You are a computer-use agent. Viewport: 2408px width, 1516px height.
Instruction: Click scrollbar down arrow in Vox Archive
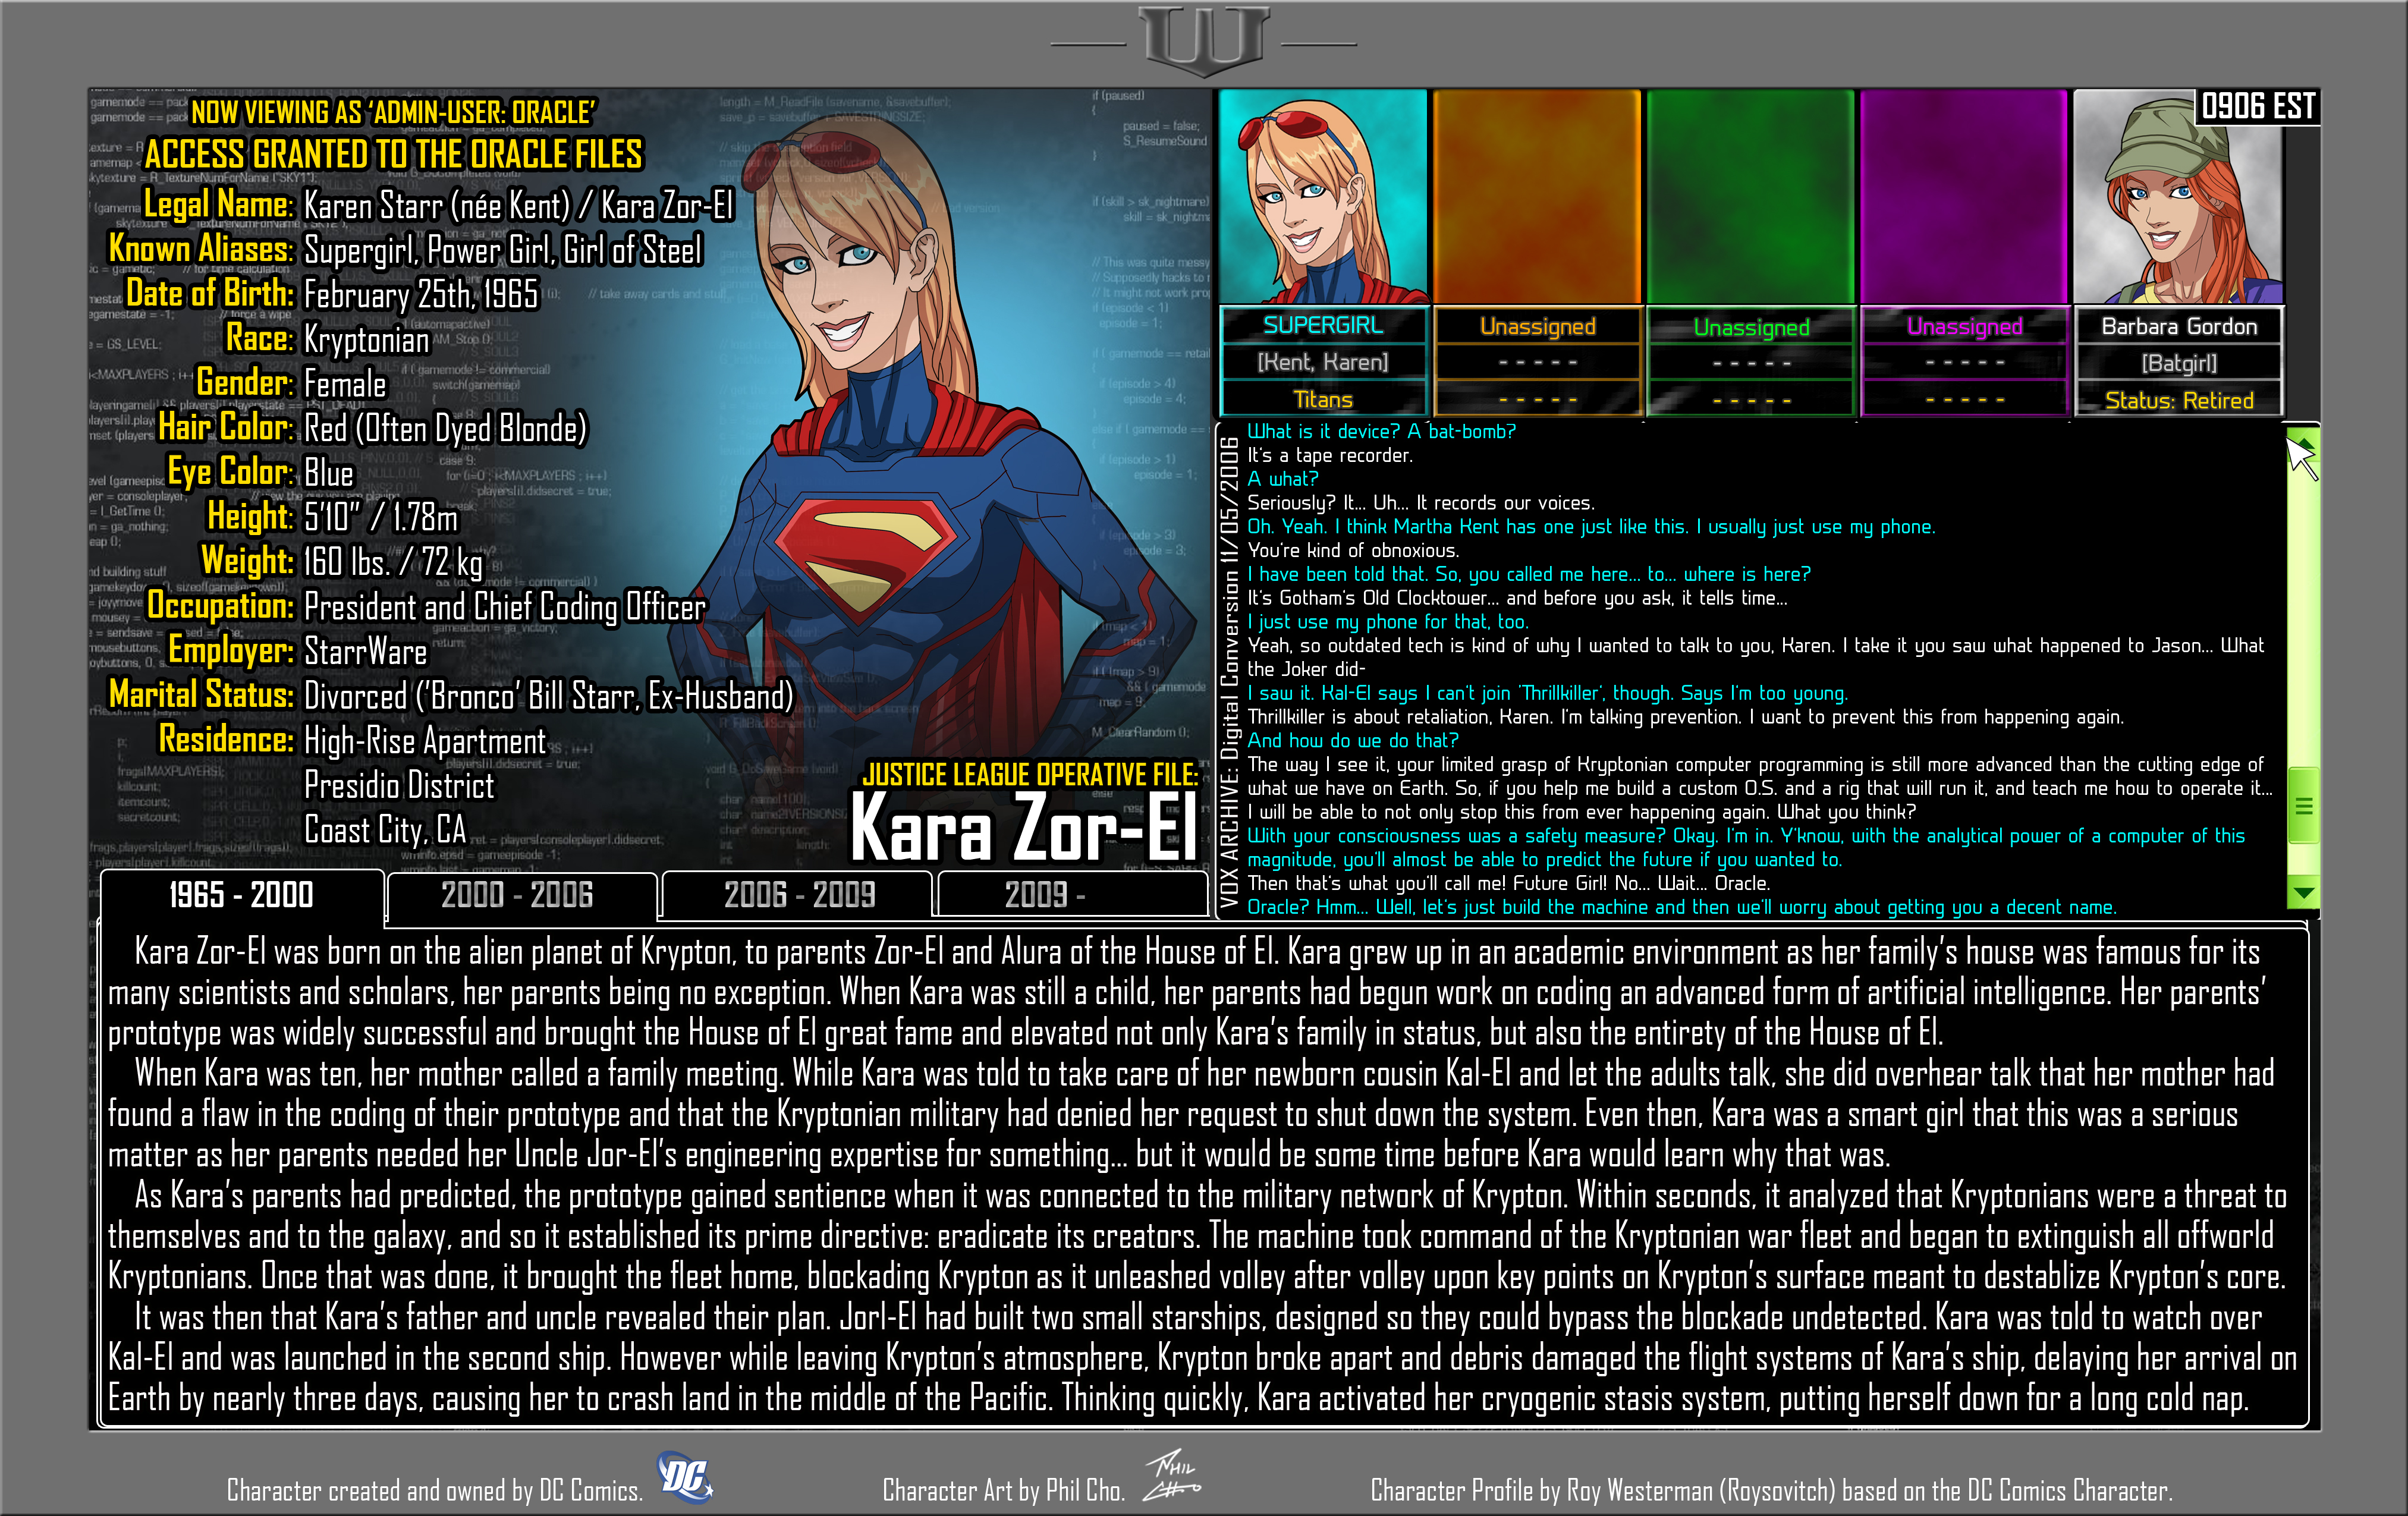[2303, 892]
